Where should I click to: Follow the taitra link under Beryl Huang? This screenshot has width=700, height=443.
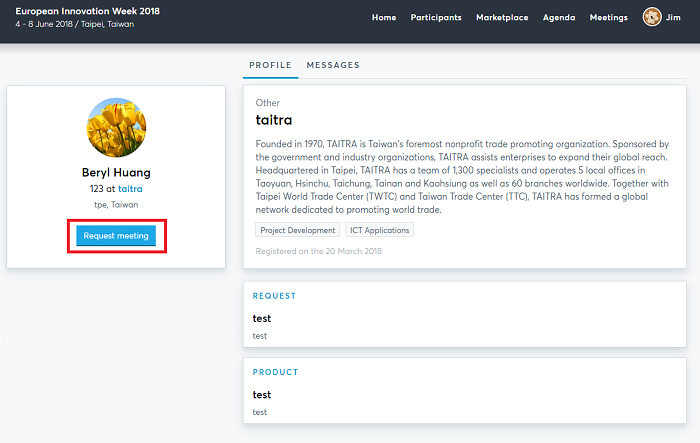tap(130, 188)
